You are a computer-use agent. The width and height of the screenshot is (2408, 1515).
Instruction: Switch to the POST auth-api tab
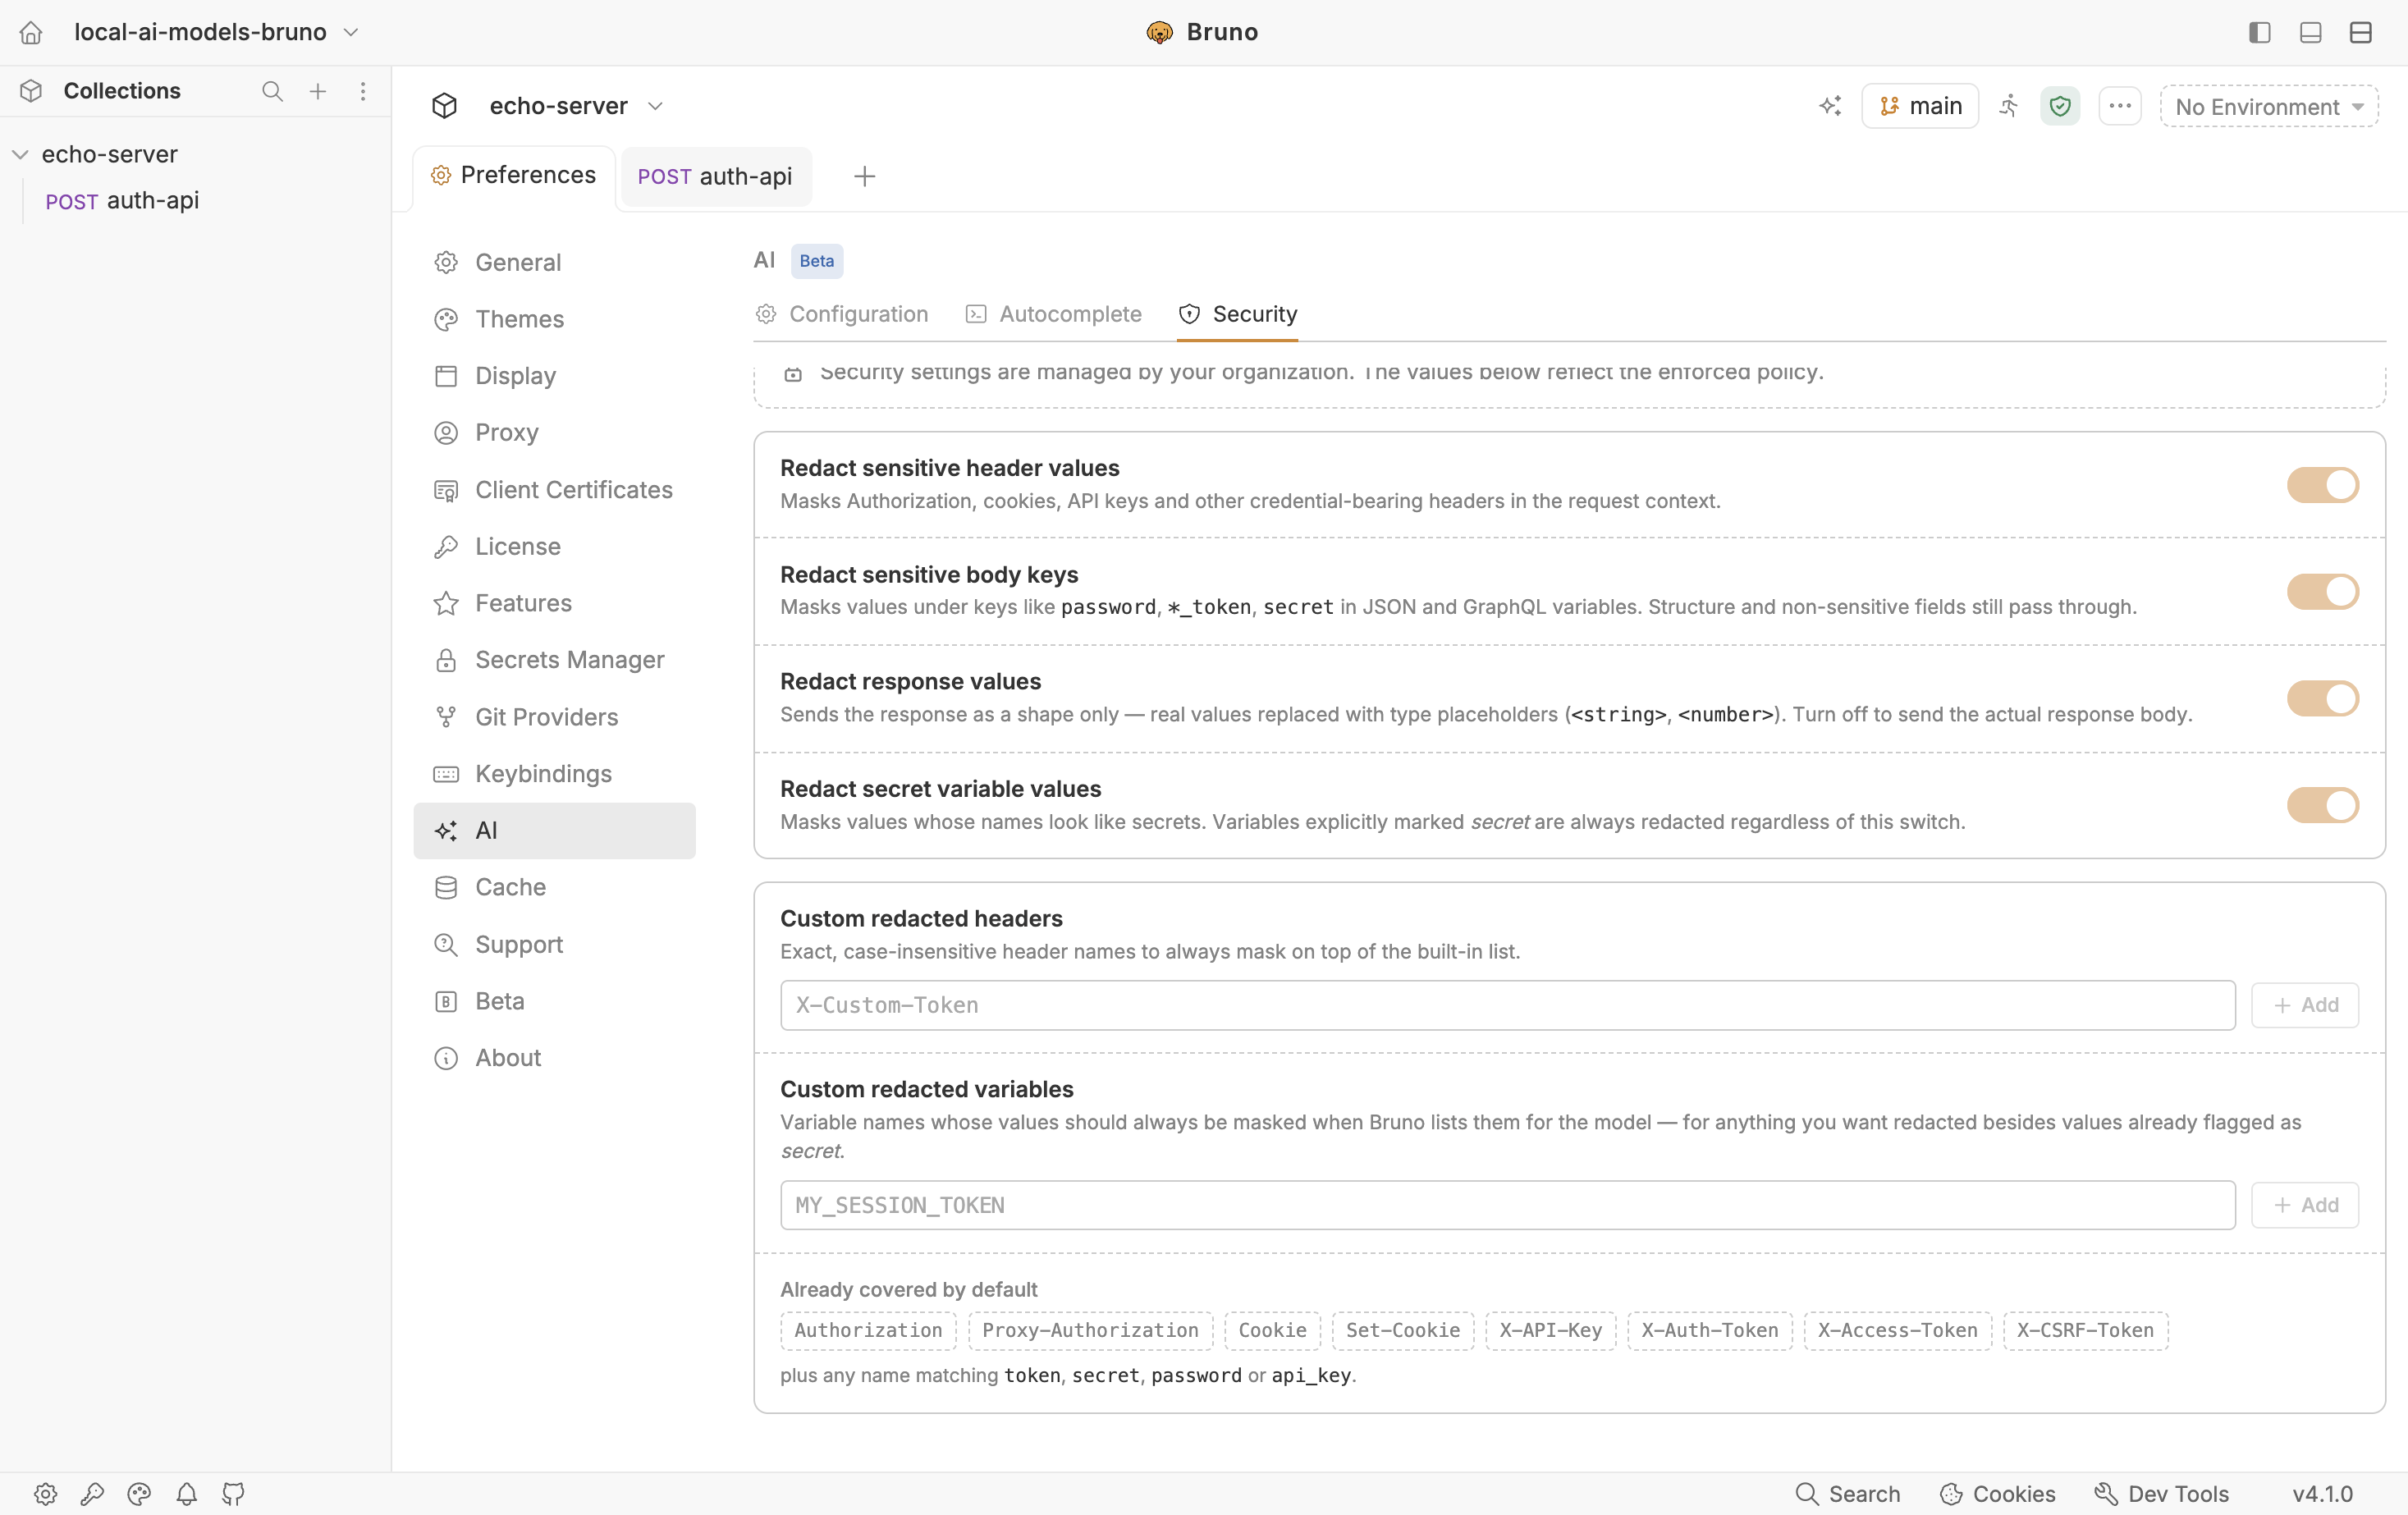pos(715,177)
